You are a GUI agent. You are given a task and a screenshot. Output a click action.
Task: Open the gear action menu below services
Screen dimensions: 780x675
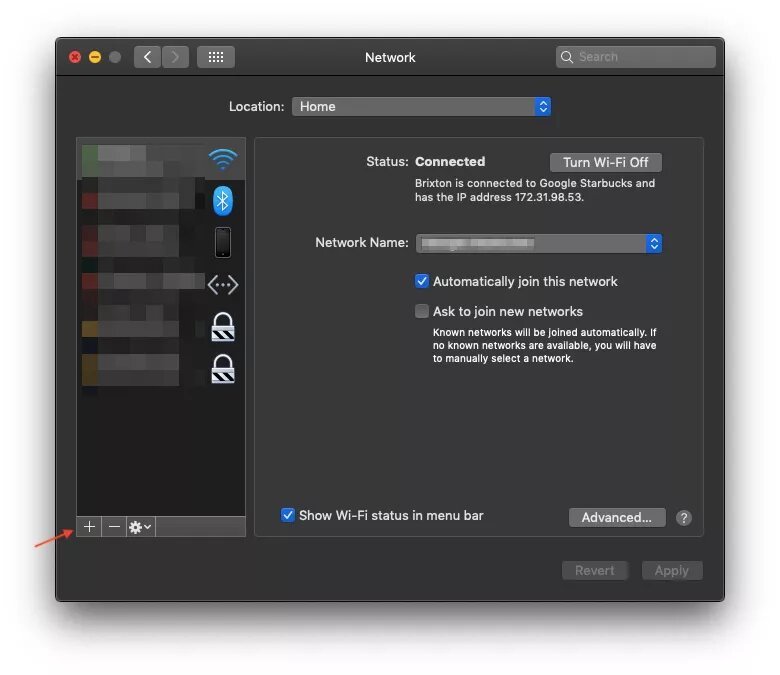(x=140, y=527)
